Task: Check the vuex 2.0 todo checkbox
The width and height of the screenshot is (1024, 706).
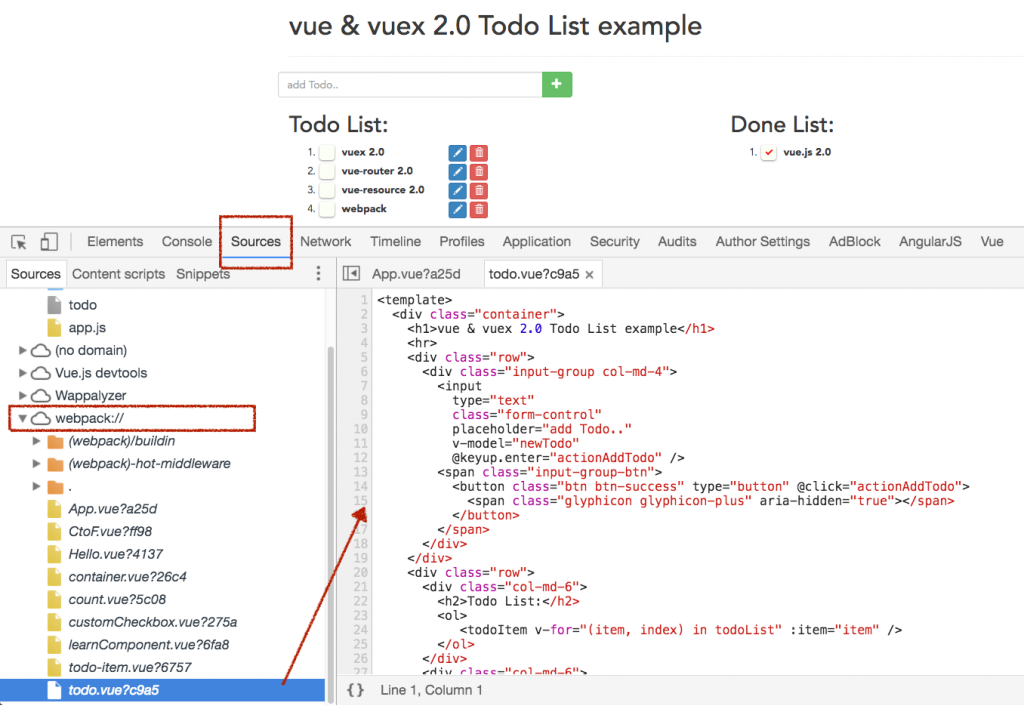Action: click(x=327, y=152)
